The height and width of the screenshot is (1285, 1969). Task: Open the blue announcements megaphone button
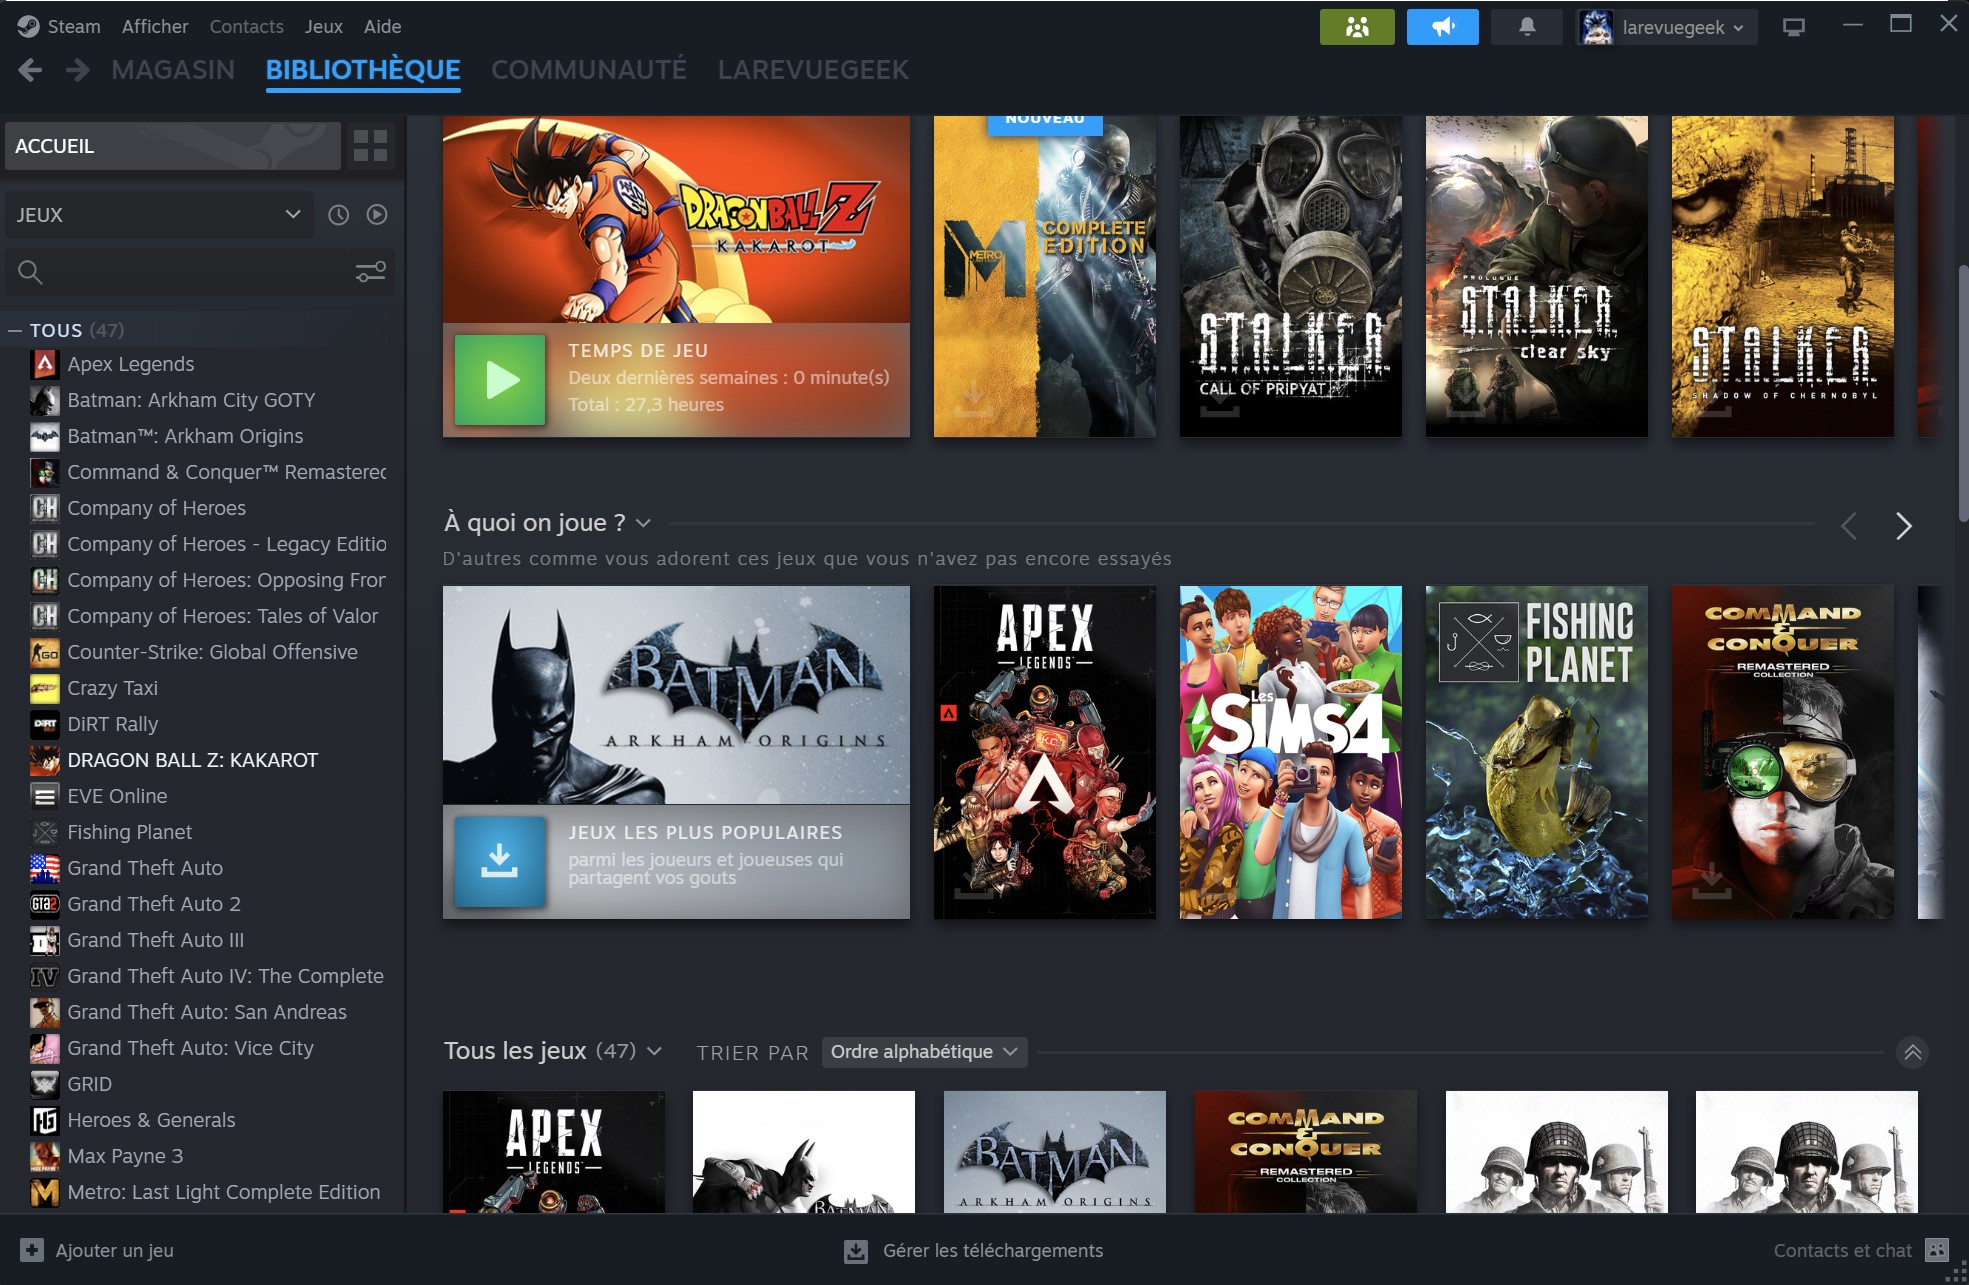click(1442, 27)
